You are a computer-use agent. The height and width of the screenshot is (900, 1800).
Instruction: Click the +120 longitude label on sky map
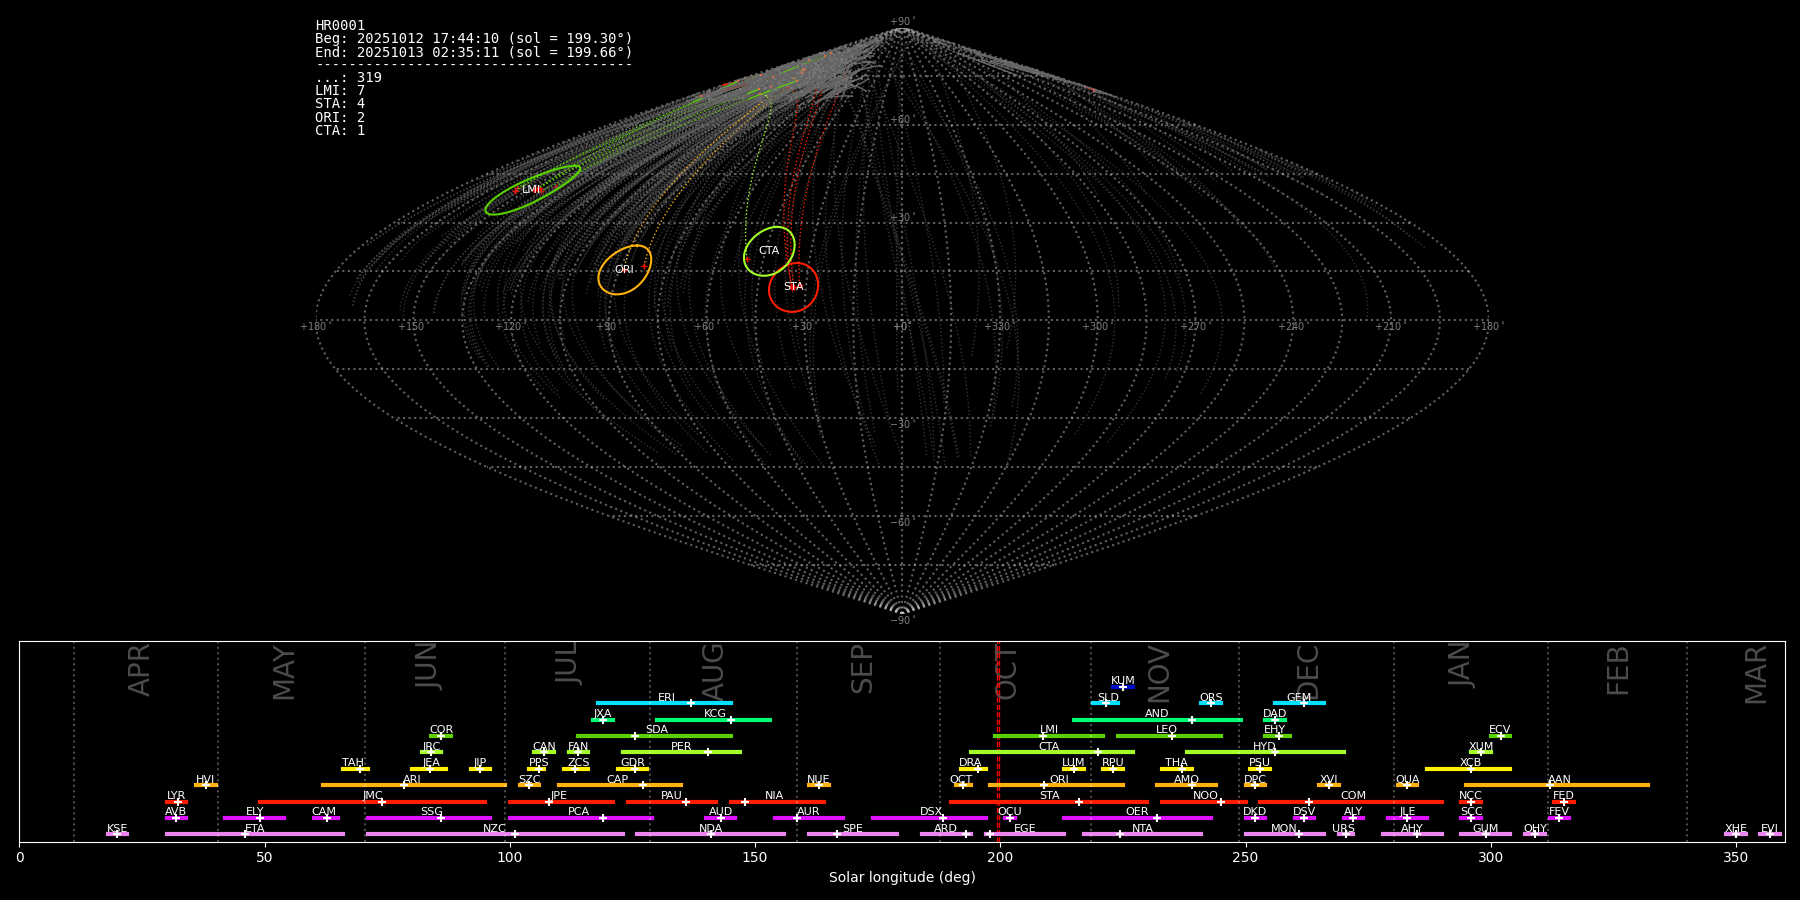(x=508, y=327)
